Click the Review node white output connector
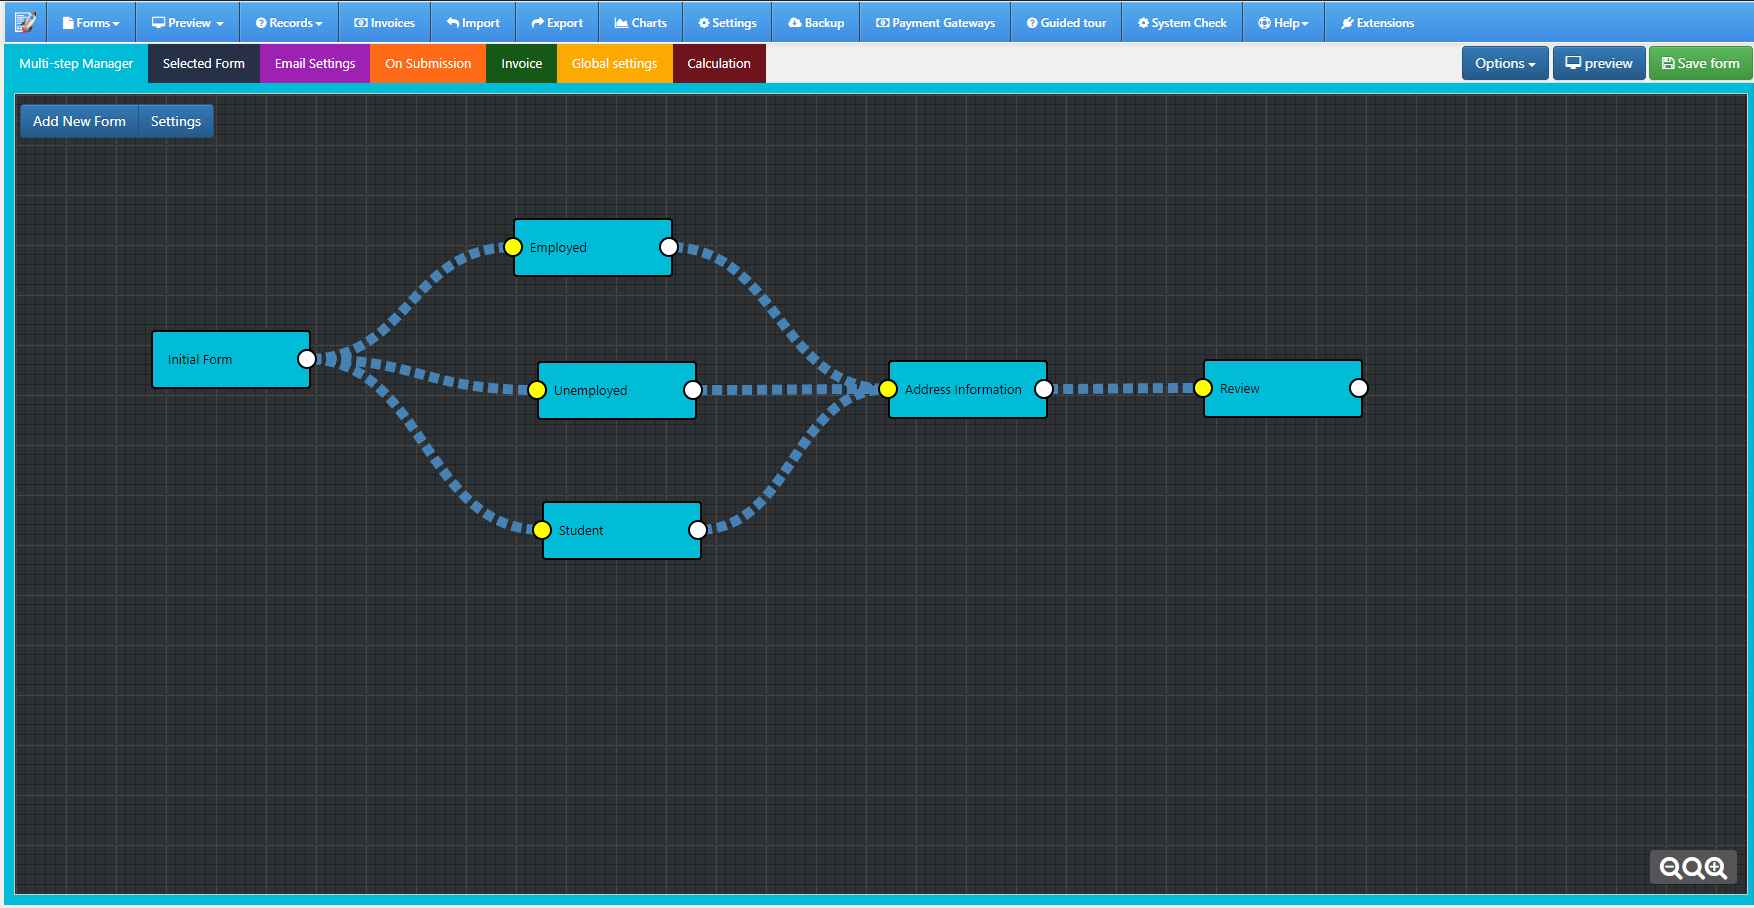1754x908 pixels. point(1359,388)
